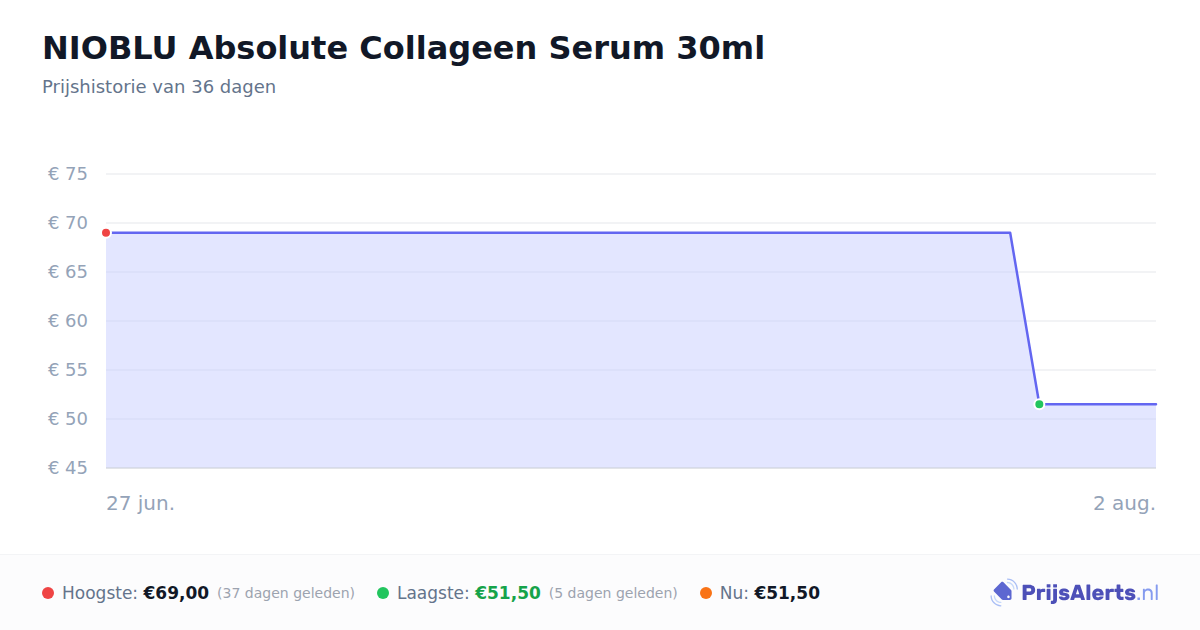Screen dimensions: 1200x630
Task: Click the green dot next to Laagste
Action: (383, 593)
